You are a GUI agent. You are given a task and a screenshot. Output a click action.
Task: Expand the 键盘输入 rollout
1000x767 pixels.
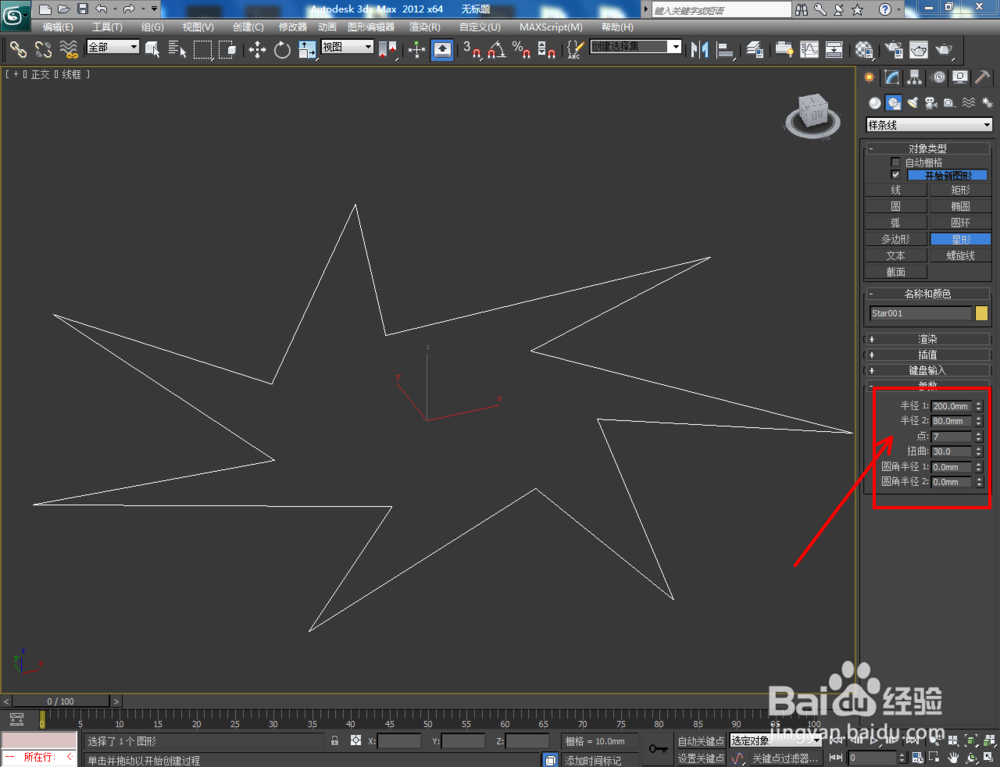(928, 370)
